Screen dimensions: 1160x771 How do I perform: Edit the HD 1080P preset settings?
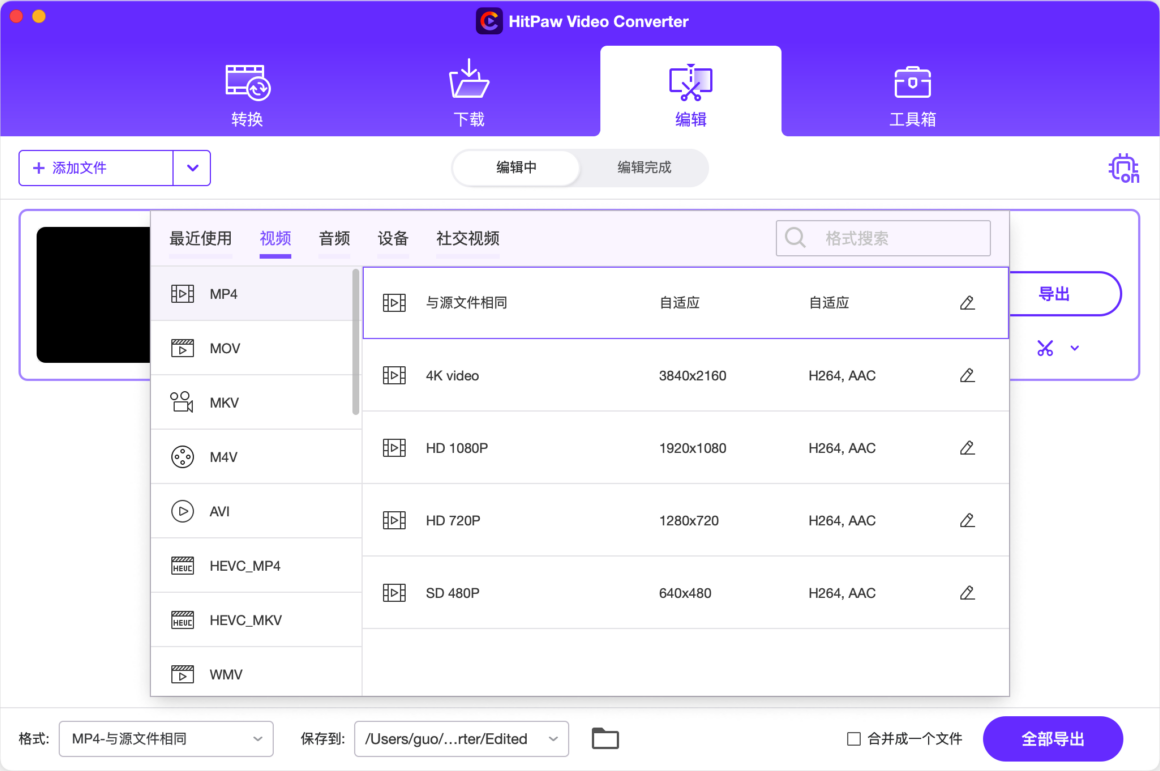pos(967,448)
